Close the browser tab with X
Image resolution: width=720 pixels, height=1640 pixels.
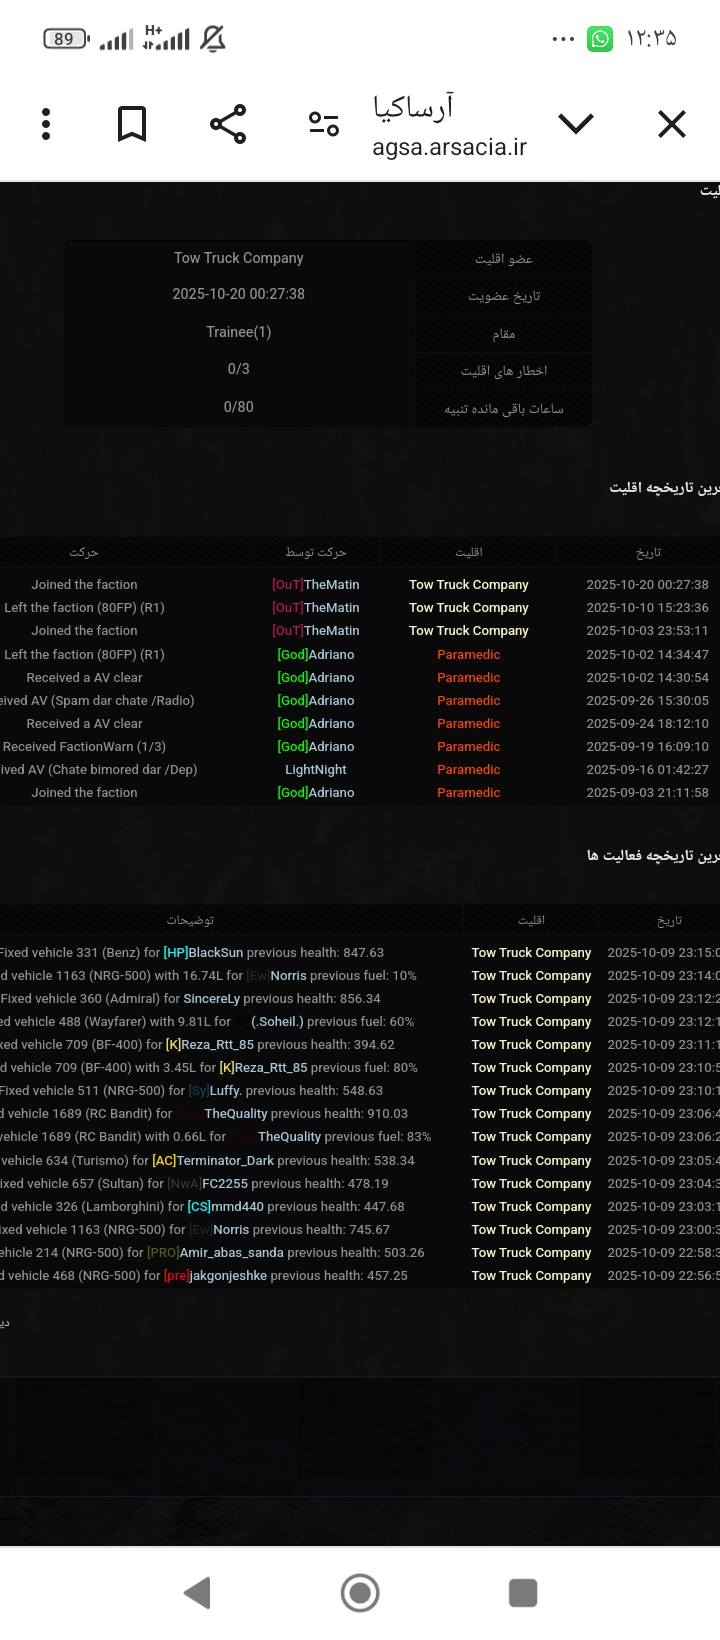(672, 124)
